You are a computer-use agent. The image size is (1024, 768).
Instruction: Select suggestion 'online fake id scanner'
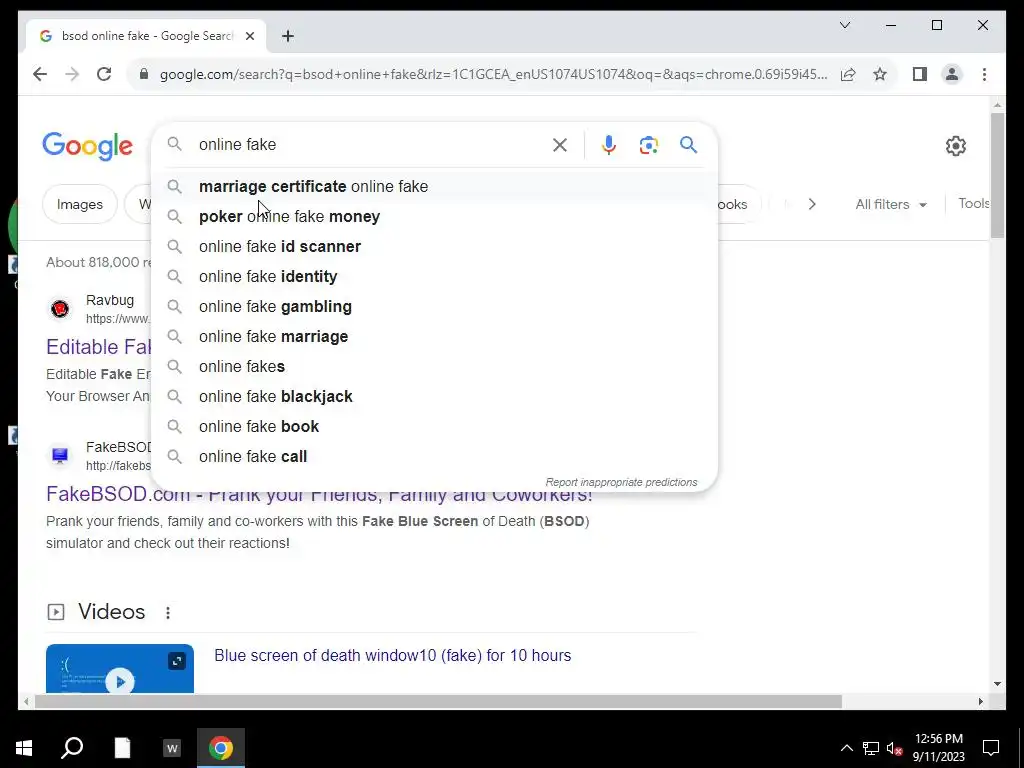(434, 247)
